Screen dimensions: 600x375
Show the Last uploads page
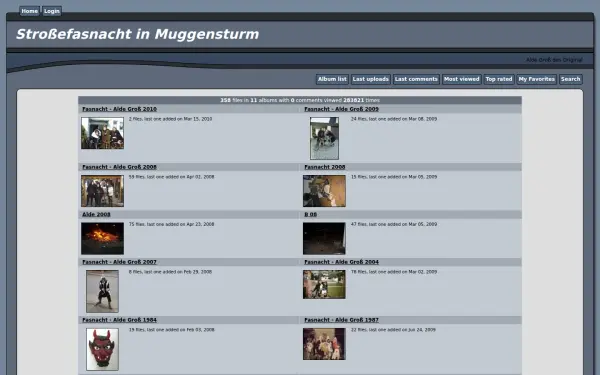click(370, 79)
